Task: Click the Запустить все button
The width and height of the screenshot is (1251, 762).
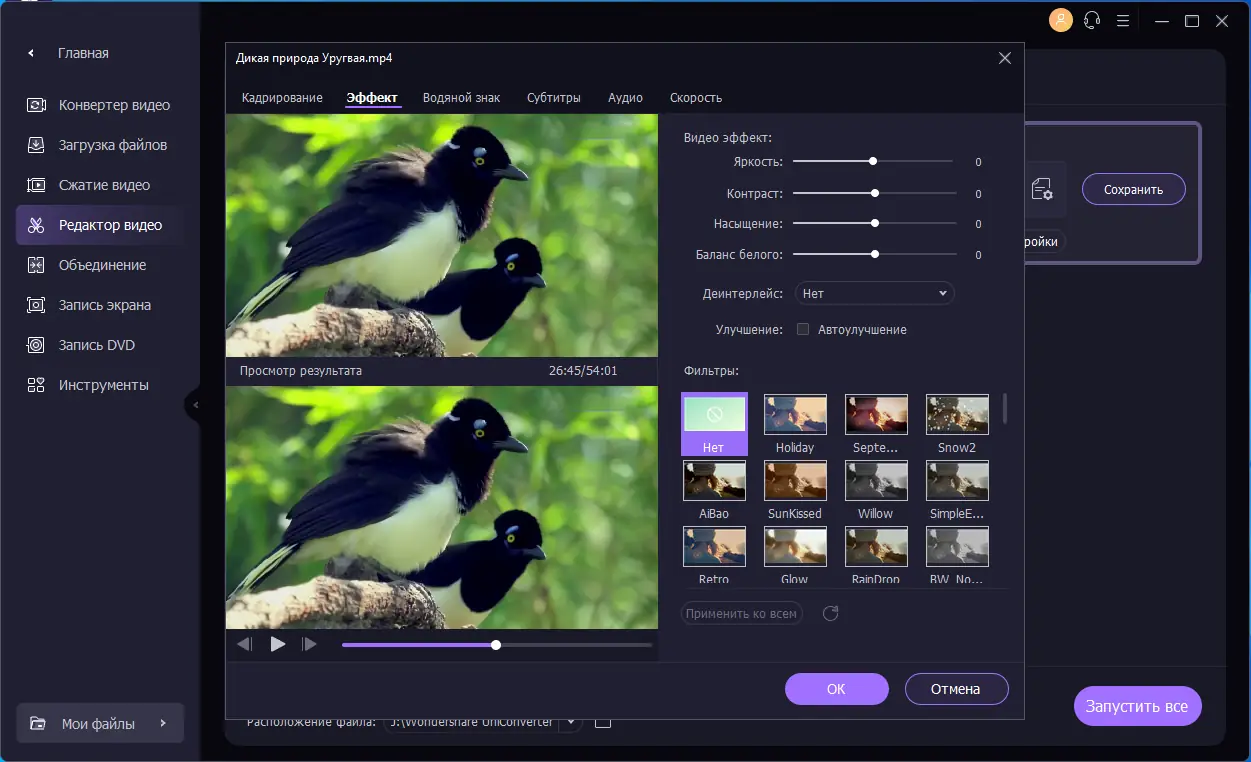Action: click(x=1137, y=706)
